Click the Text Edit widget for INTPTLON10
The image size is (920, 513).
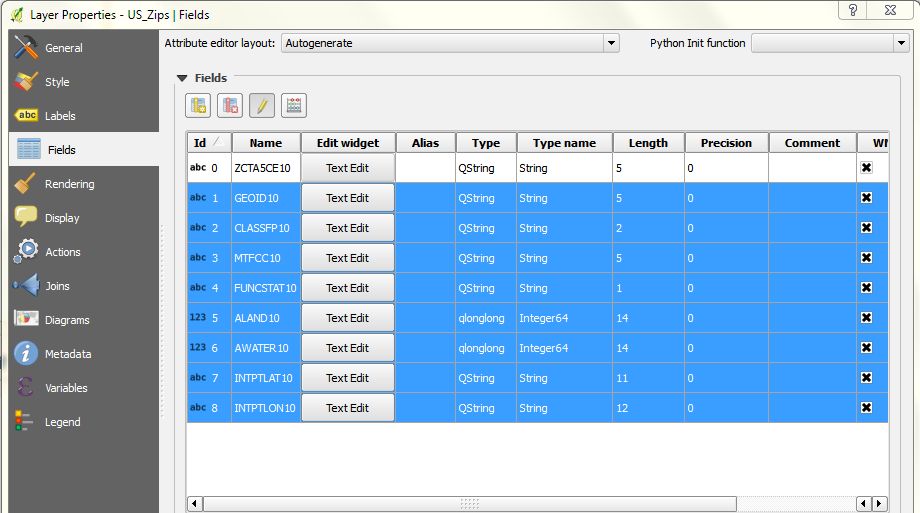(x=347, y=407)
